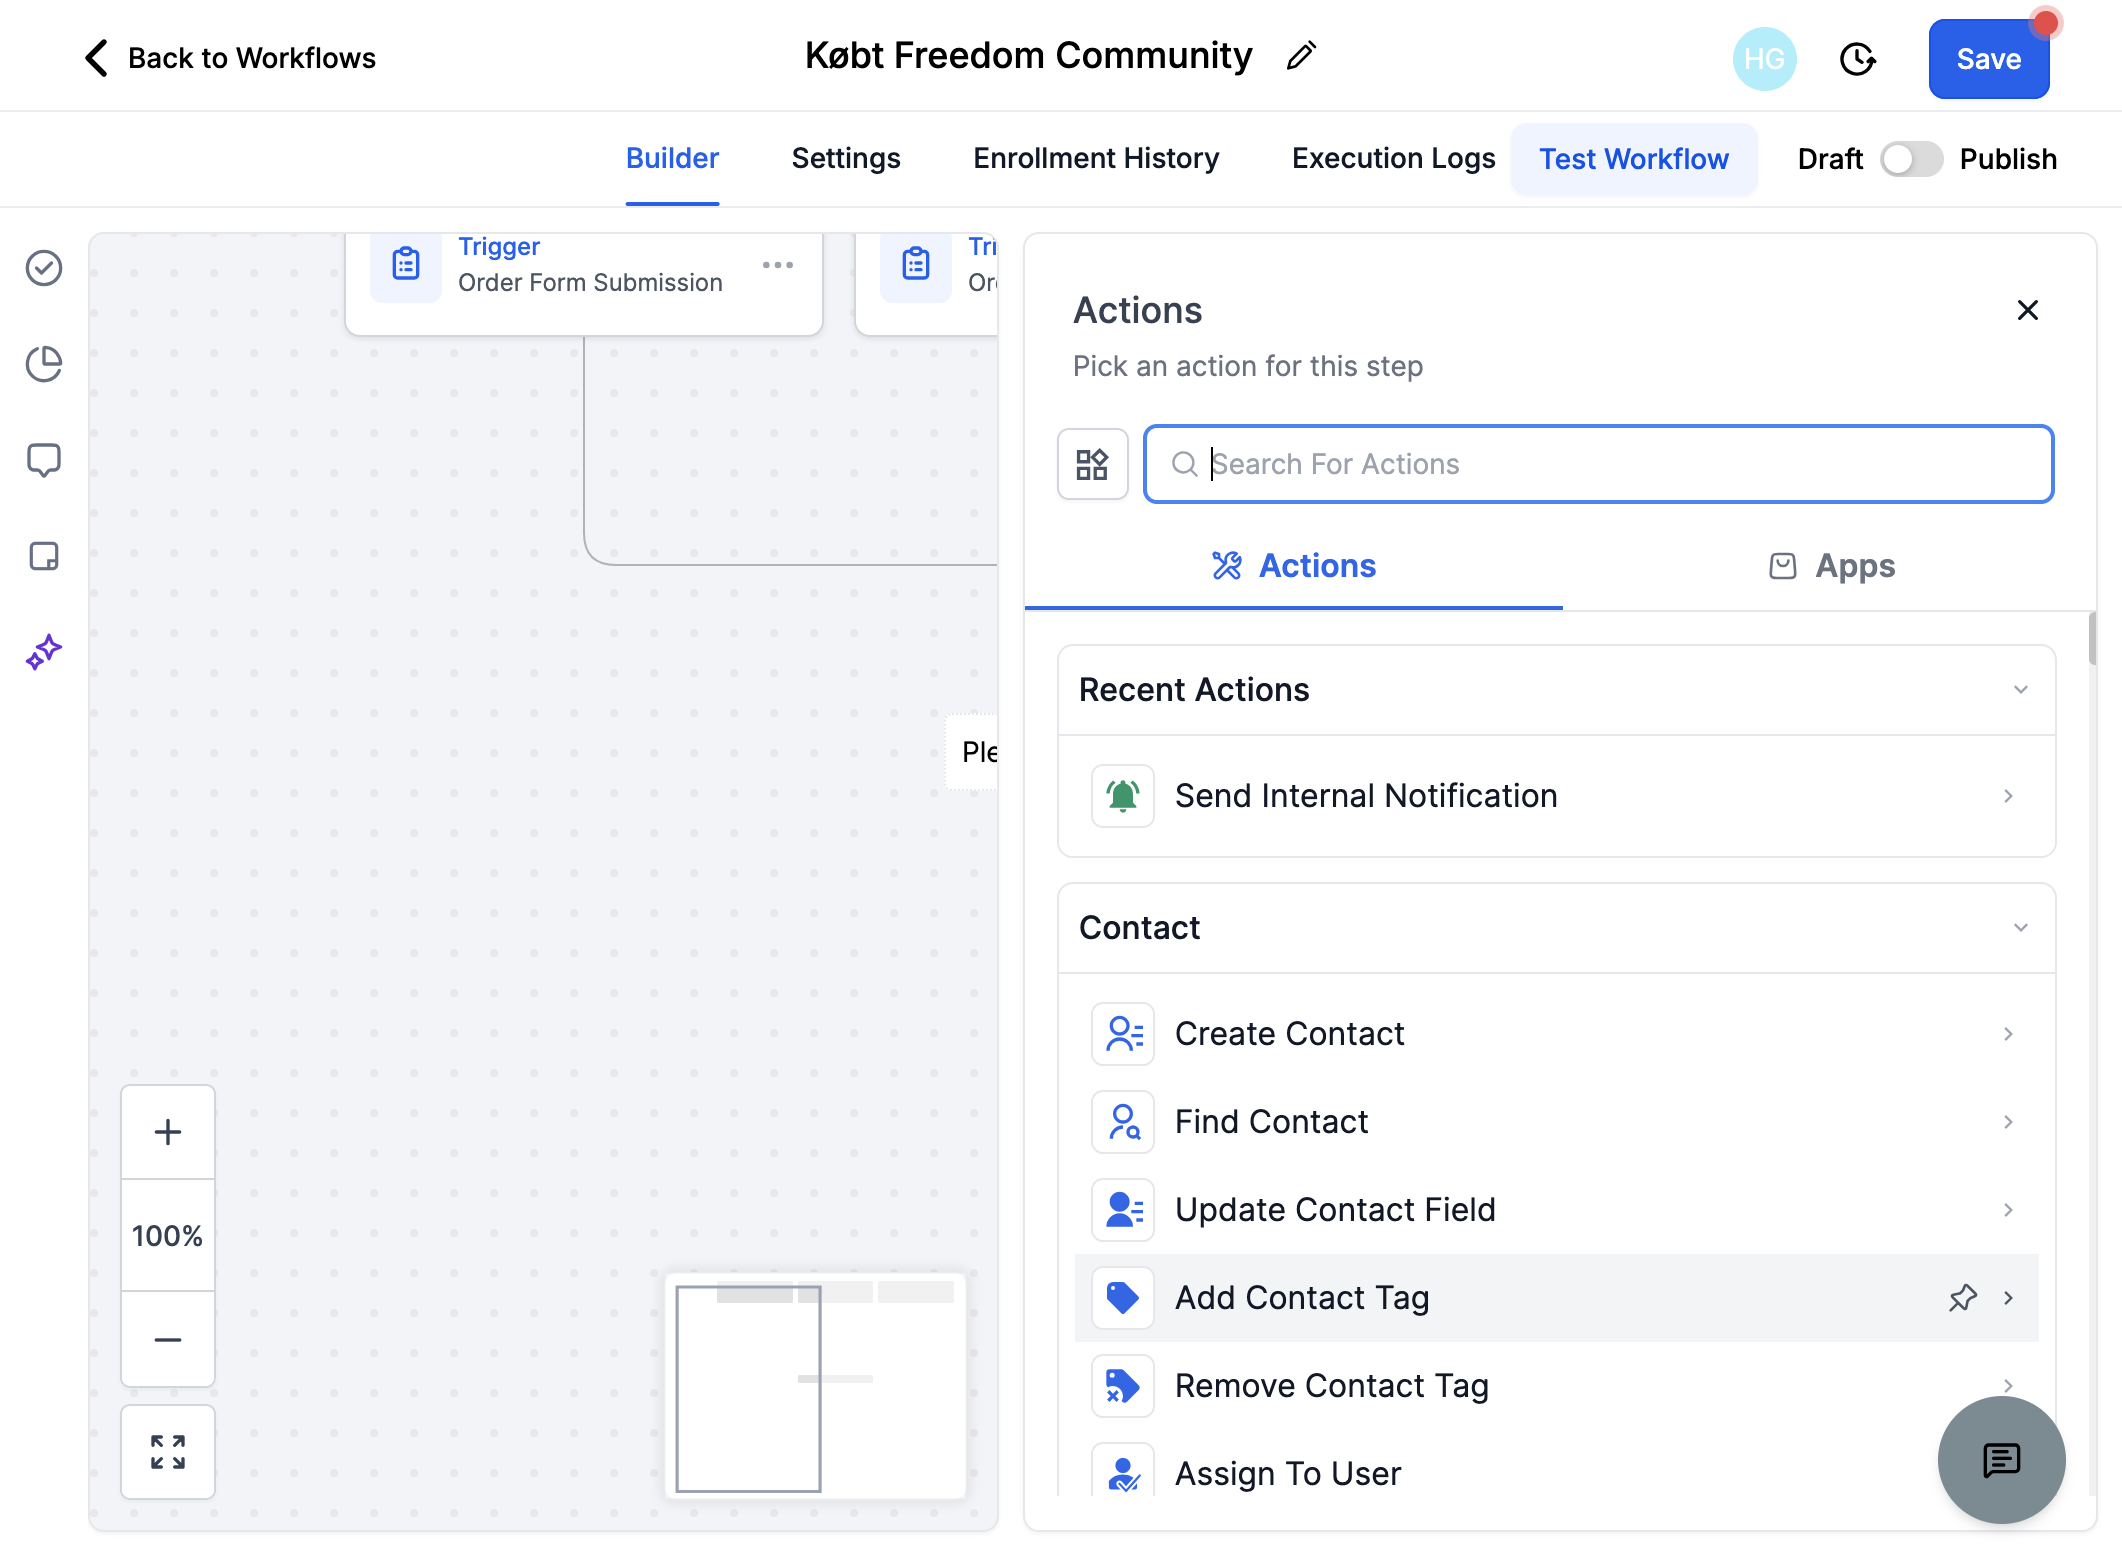Click the actions grid view icon
The width and height of the screenshot is (2122, 1556).
tap(1092, 464)
